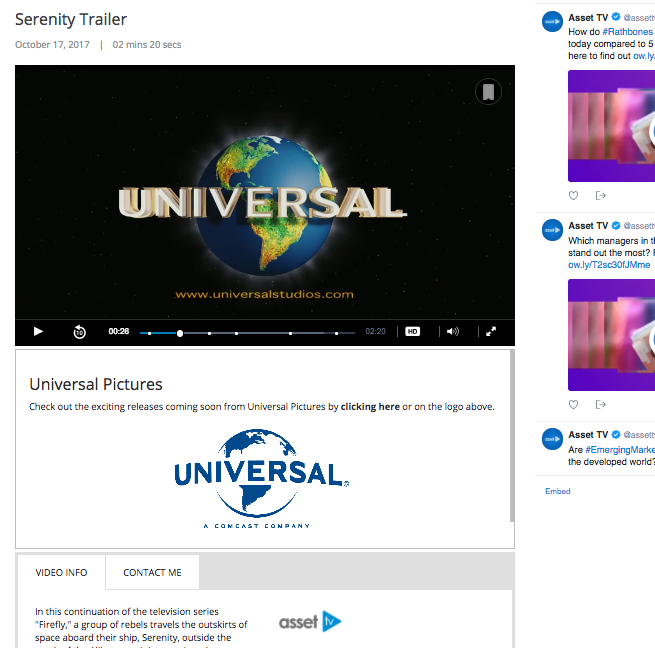Image resolution: width=655 pixels, height=648 pixels.
Task: Open the VIDEO INFO tab
Action: (61, 572)
